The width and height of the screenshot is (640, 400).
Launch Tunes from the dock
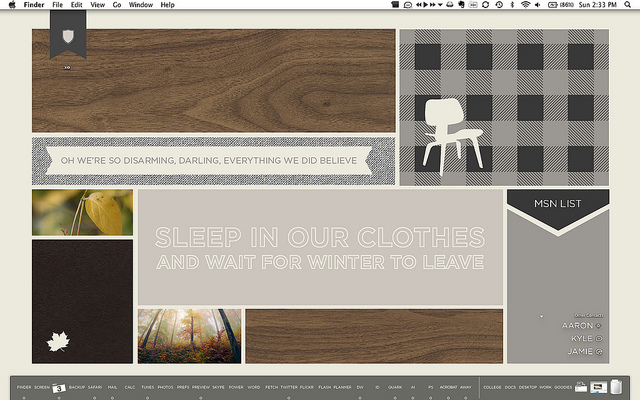click(147, 387)
